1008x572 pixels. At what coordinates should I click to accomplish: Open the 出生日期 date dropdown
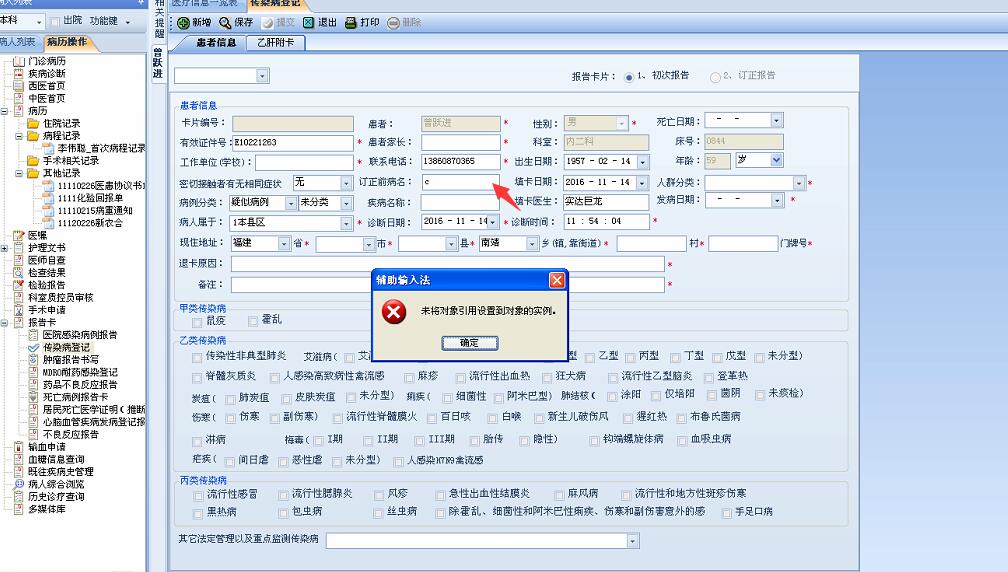pyautogui.click(x=642, y=162)
